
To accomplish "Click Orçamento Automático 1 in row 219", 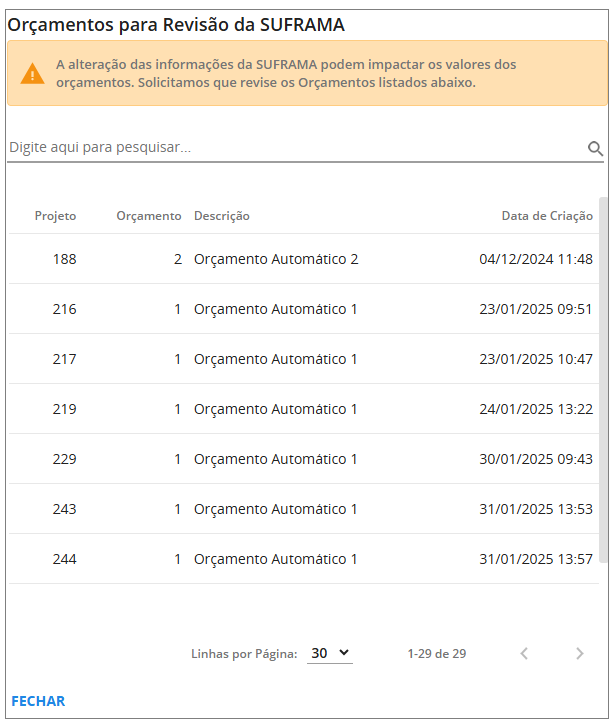I will [276, 409].
